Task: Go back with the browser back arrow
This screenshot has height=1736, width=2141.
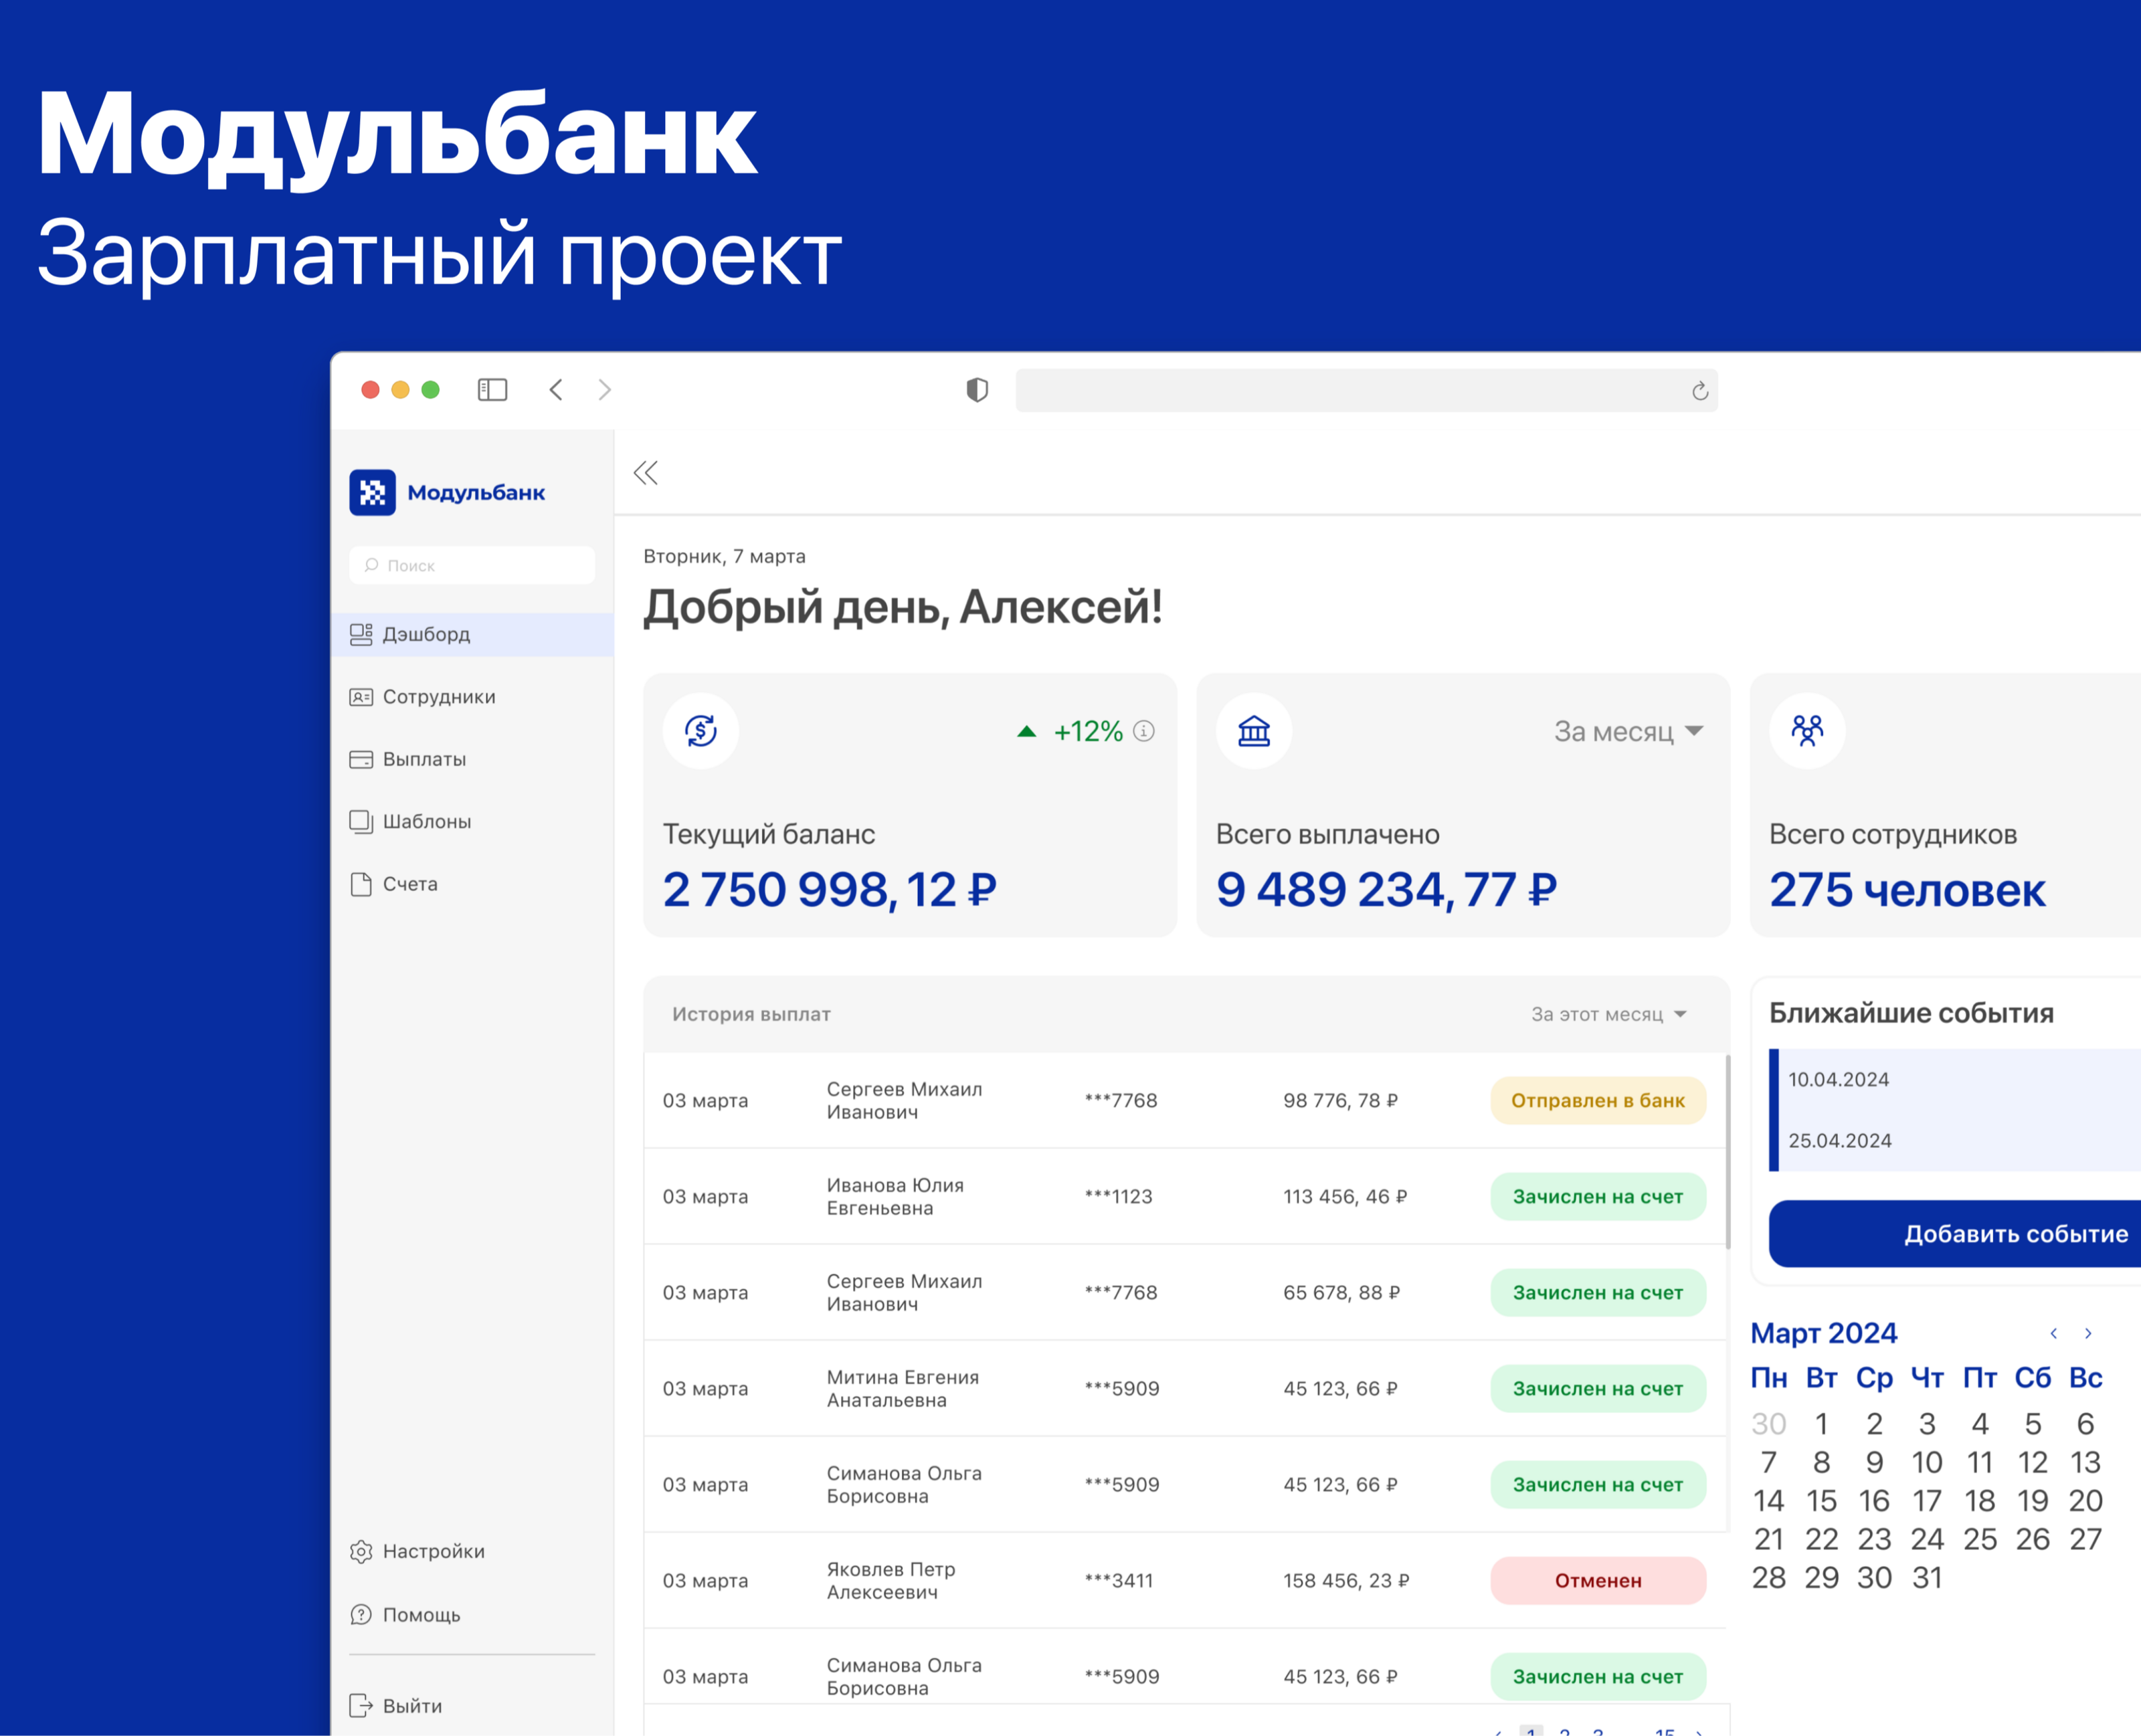Action: coord(556,389)
